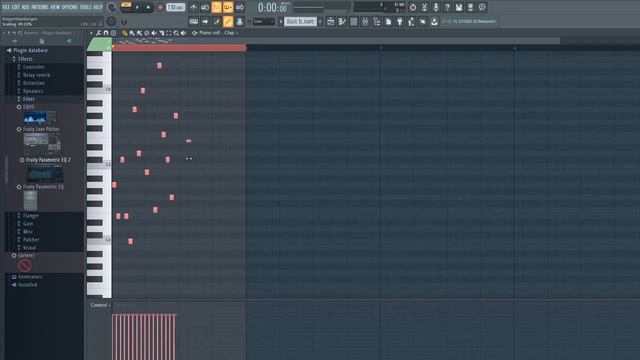
Task: Select the piano roll Select tool
Action: coord(169,33)
